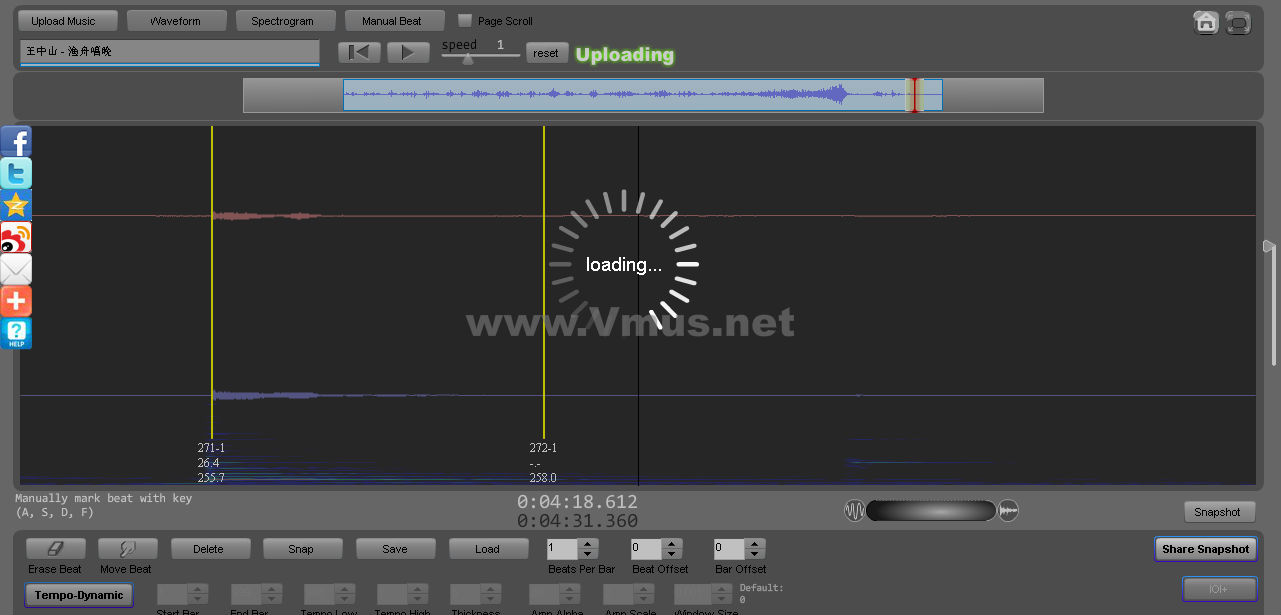Click the email envelope share icon
This screenshot has height=615, width=1281.
(16, 269)
